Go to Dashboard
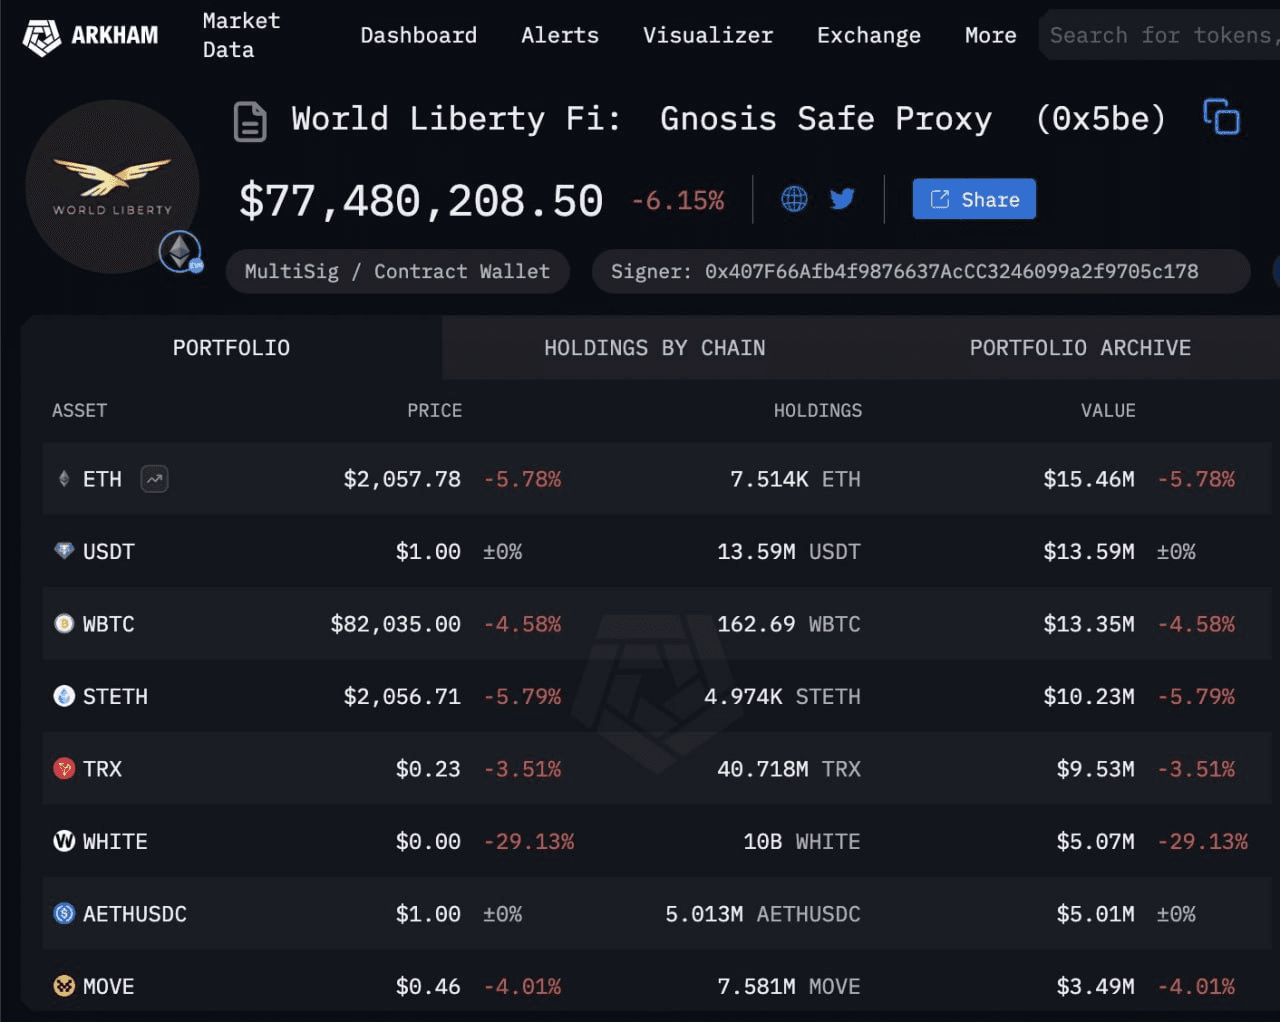Screen dimensions: 1280x1022 418,35
